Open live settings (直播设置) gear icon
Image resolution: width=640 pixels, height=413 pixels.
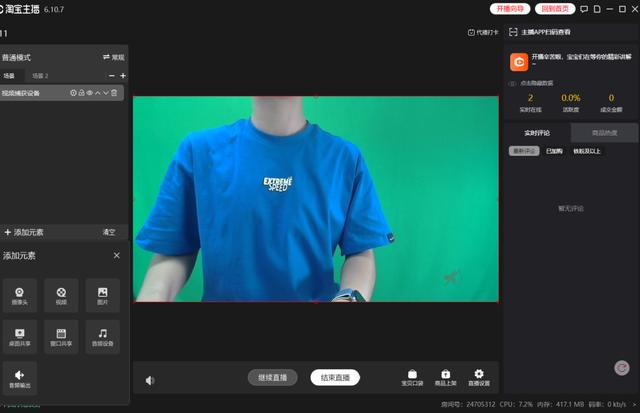point(479,376)
